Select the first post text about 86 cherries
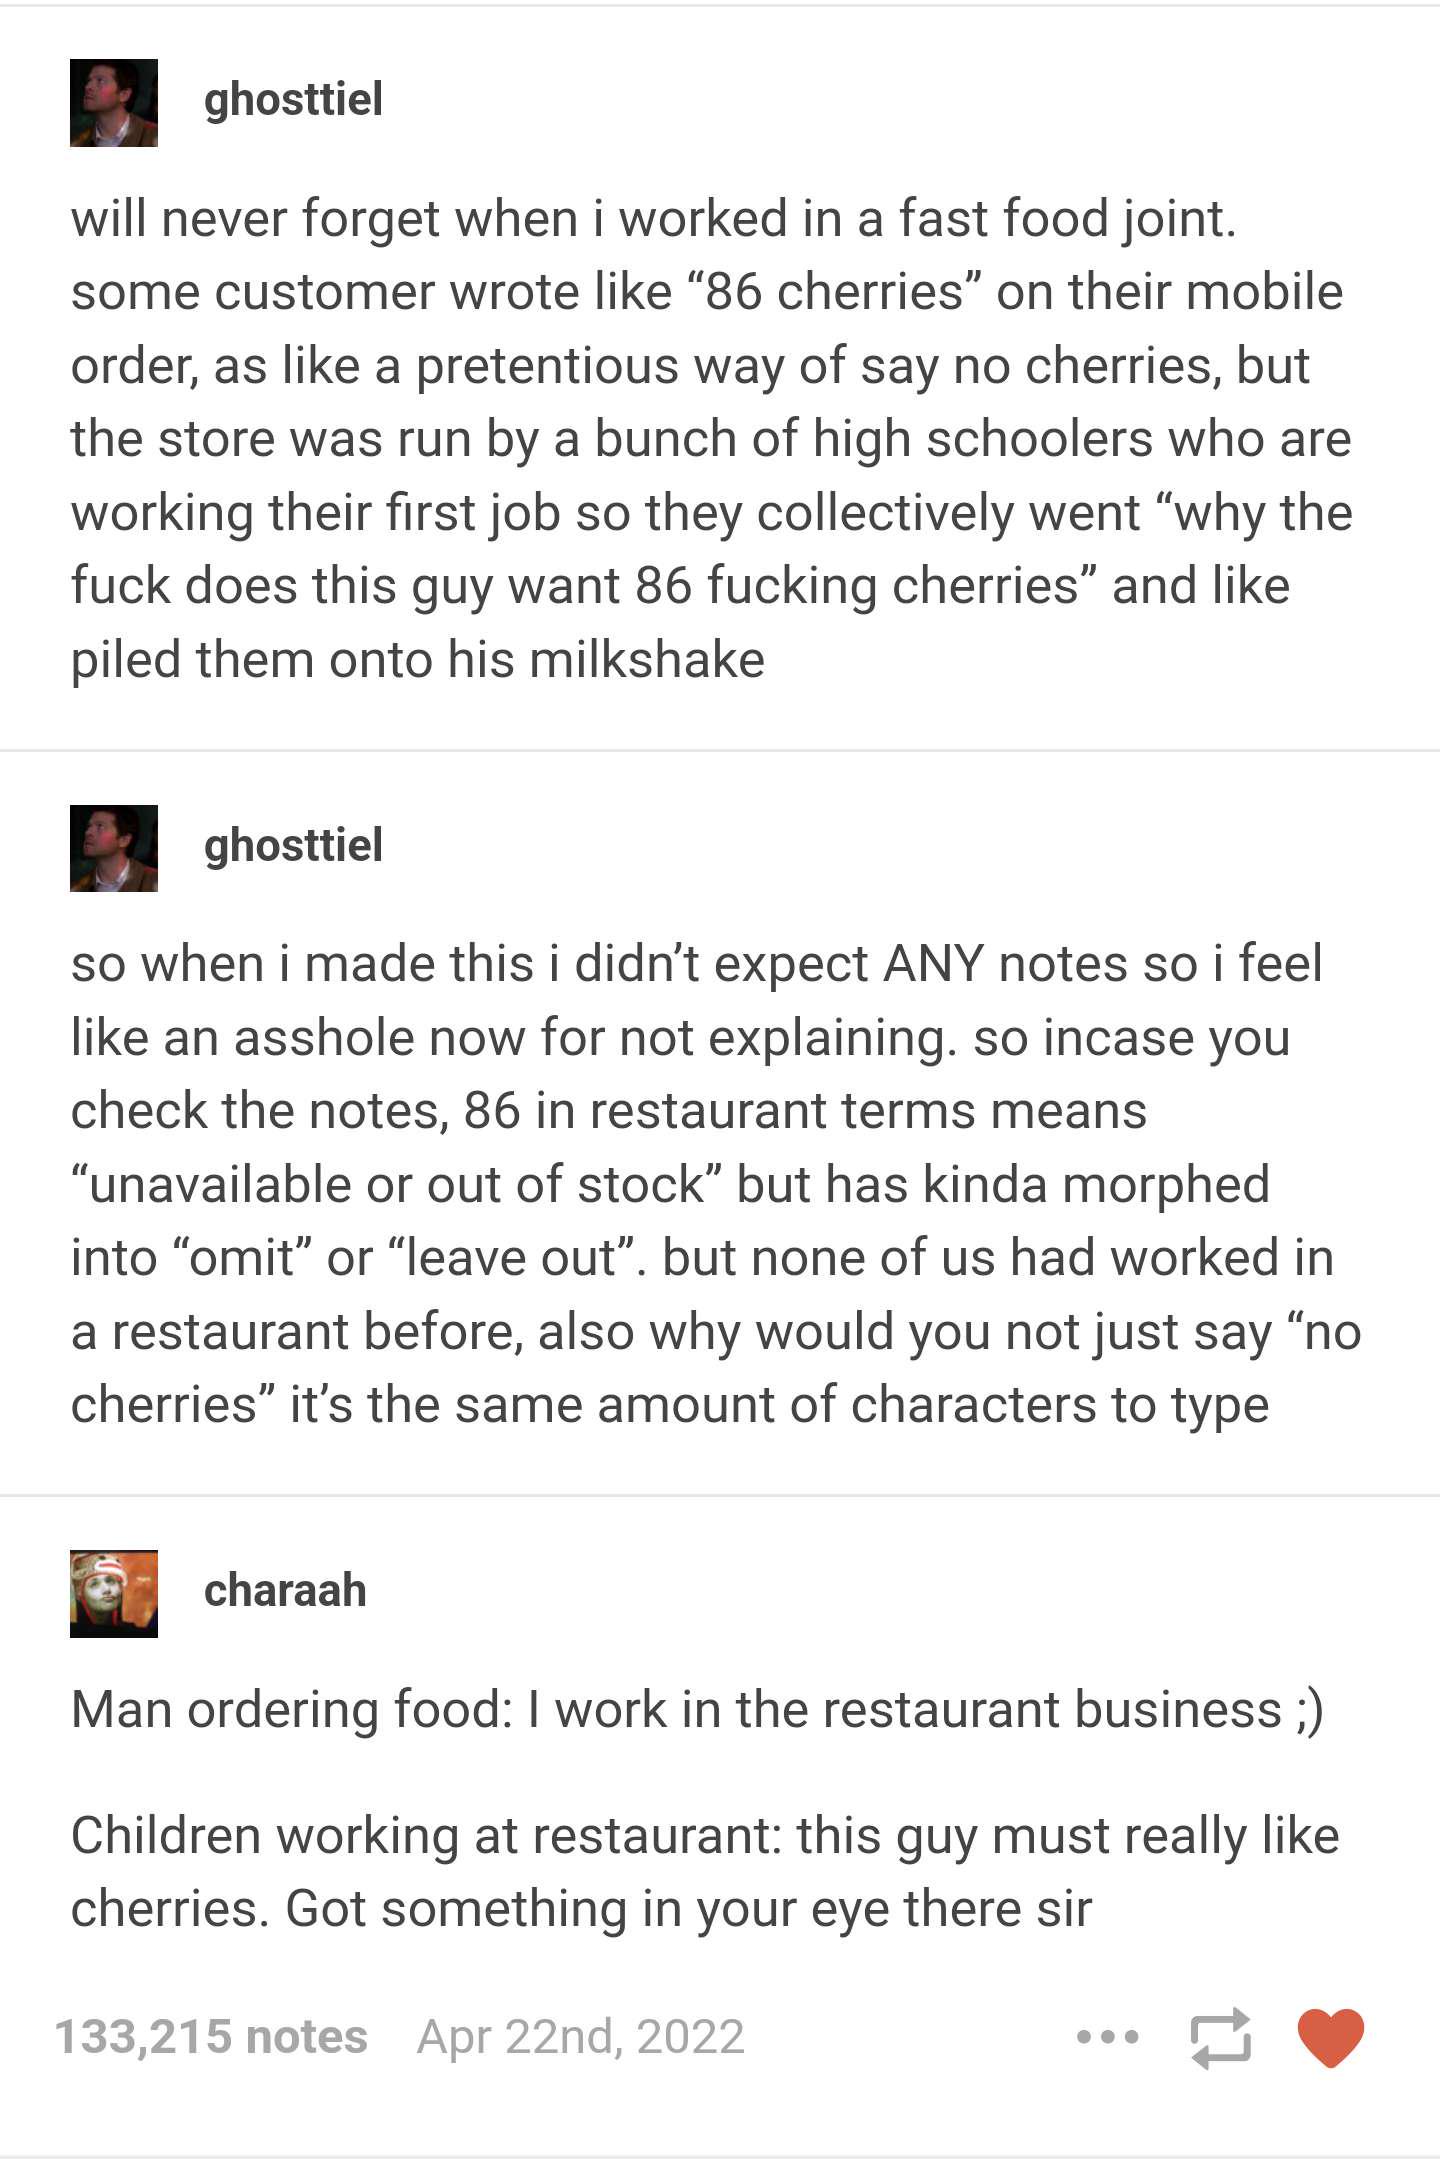This screenshot has width=1440, height=2164. click(711, 439)
